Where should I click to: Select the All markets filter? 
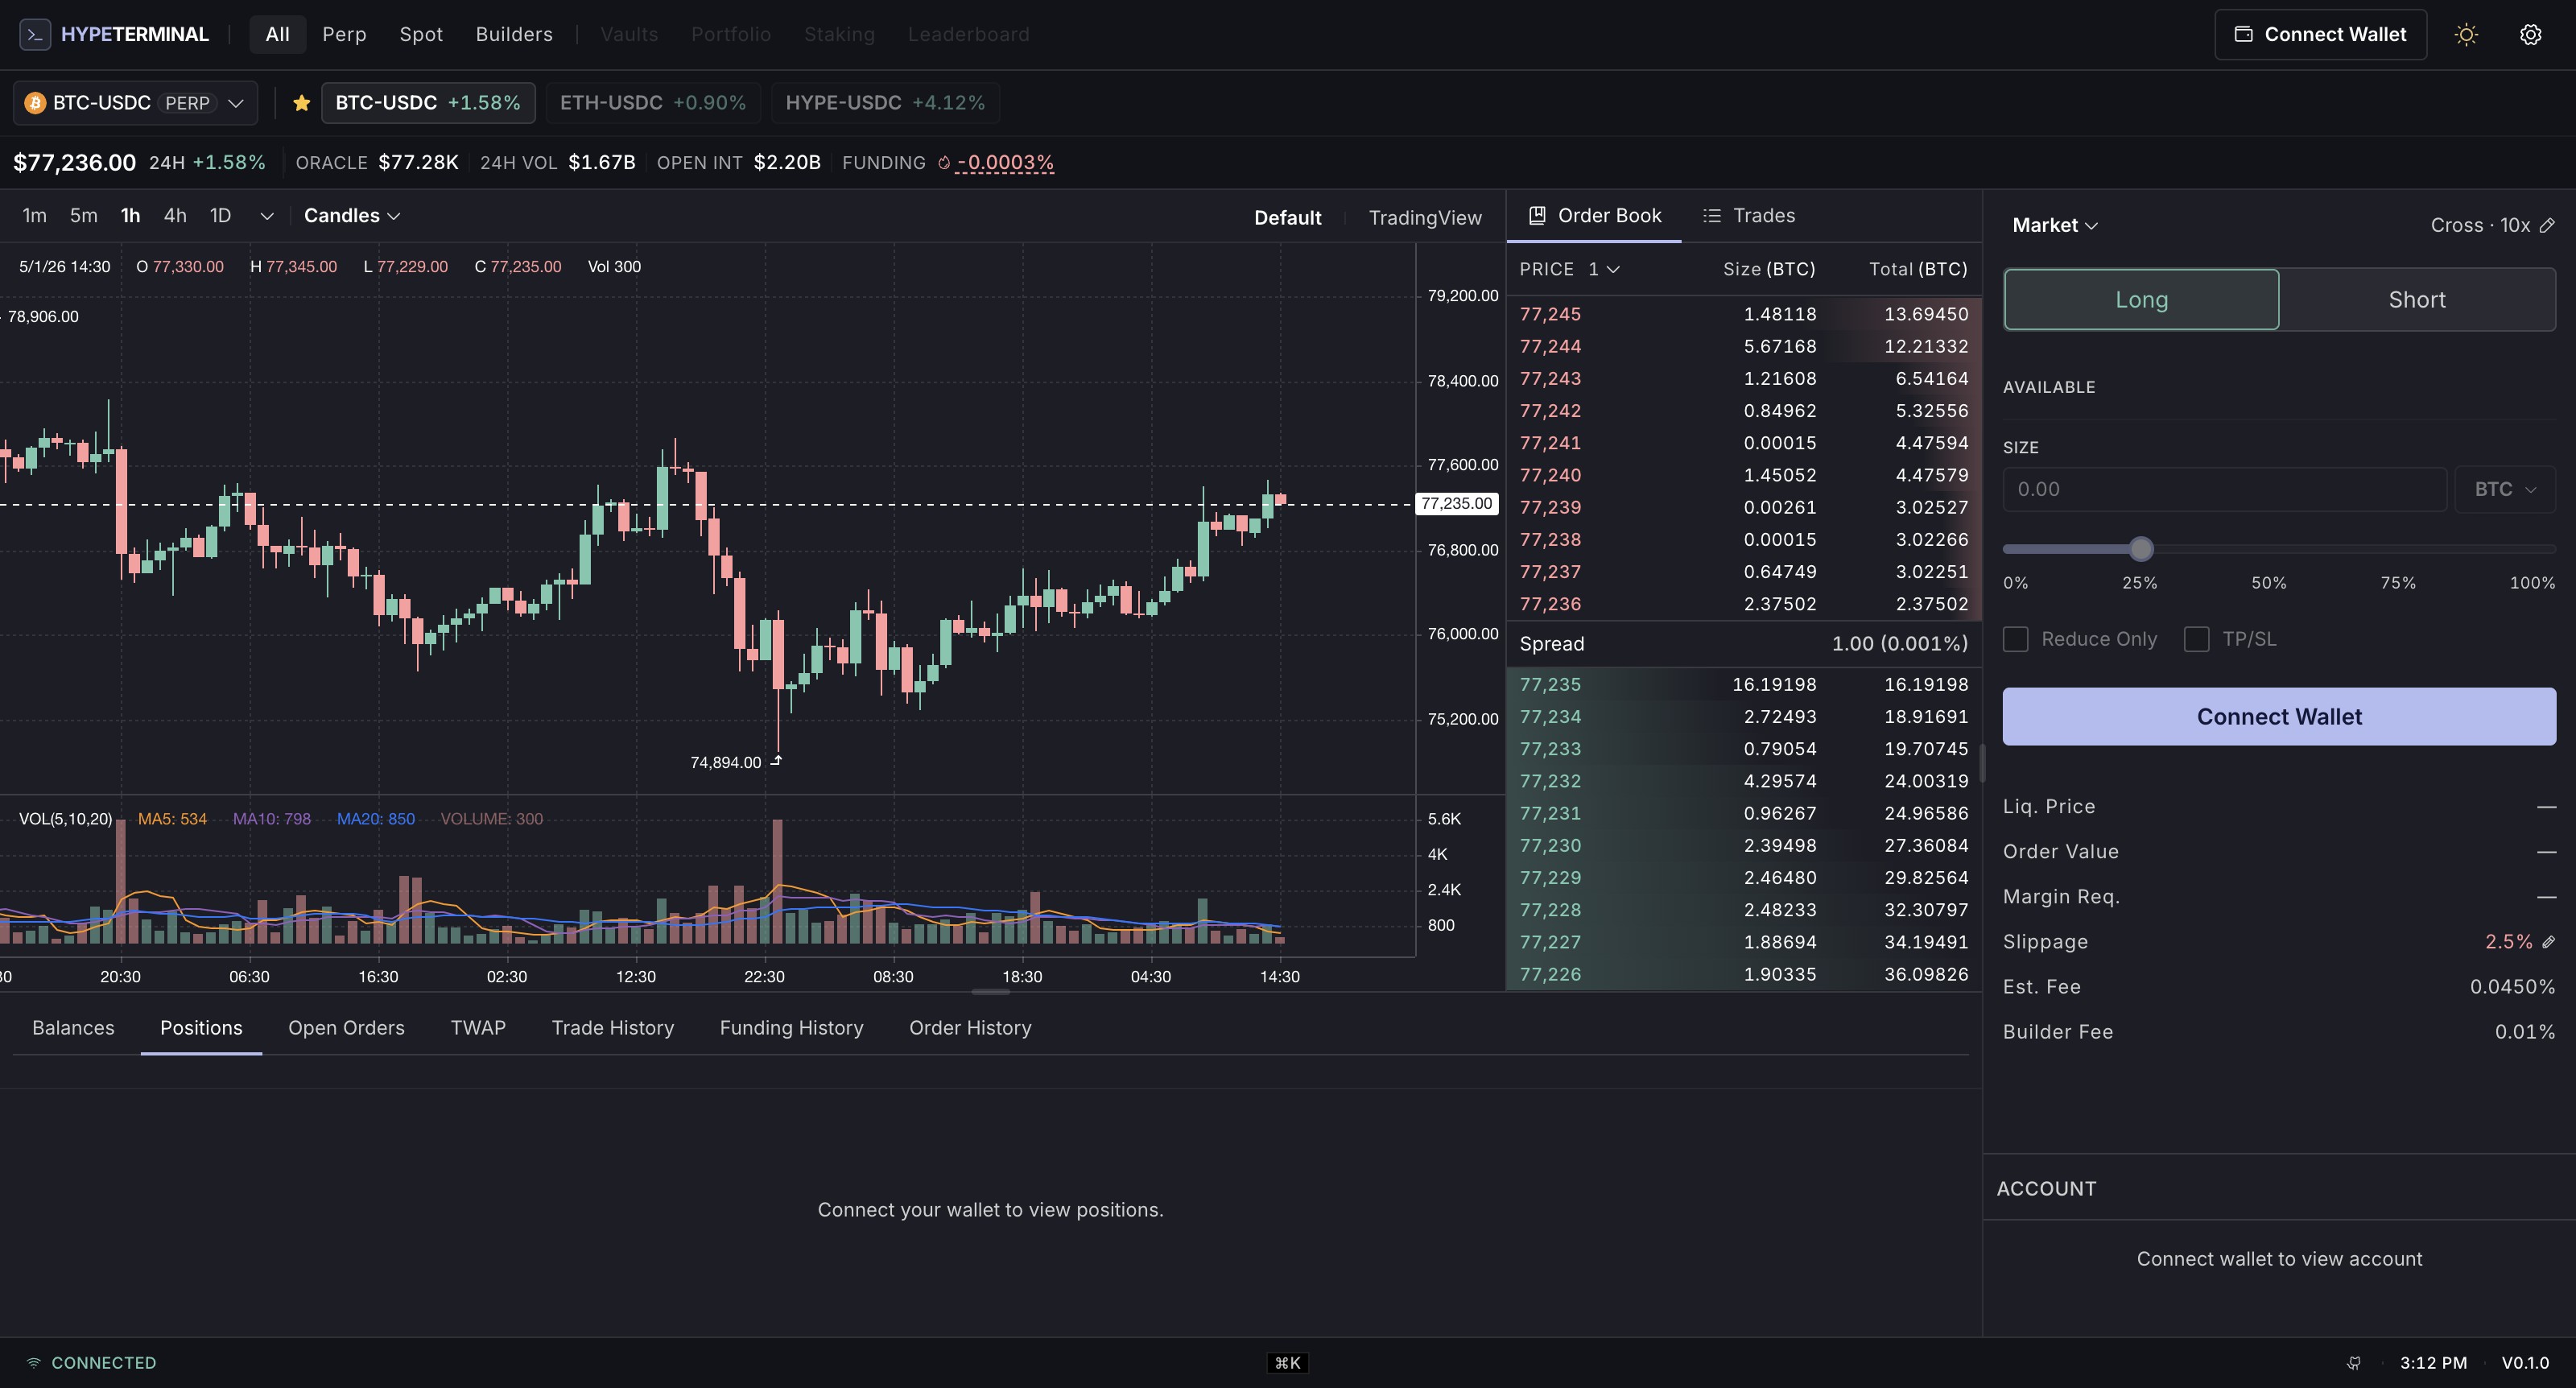click(277, 35)
